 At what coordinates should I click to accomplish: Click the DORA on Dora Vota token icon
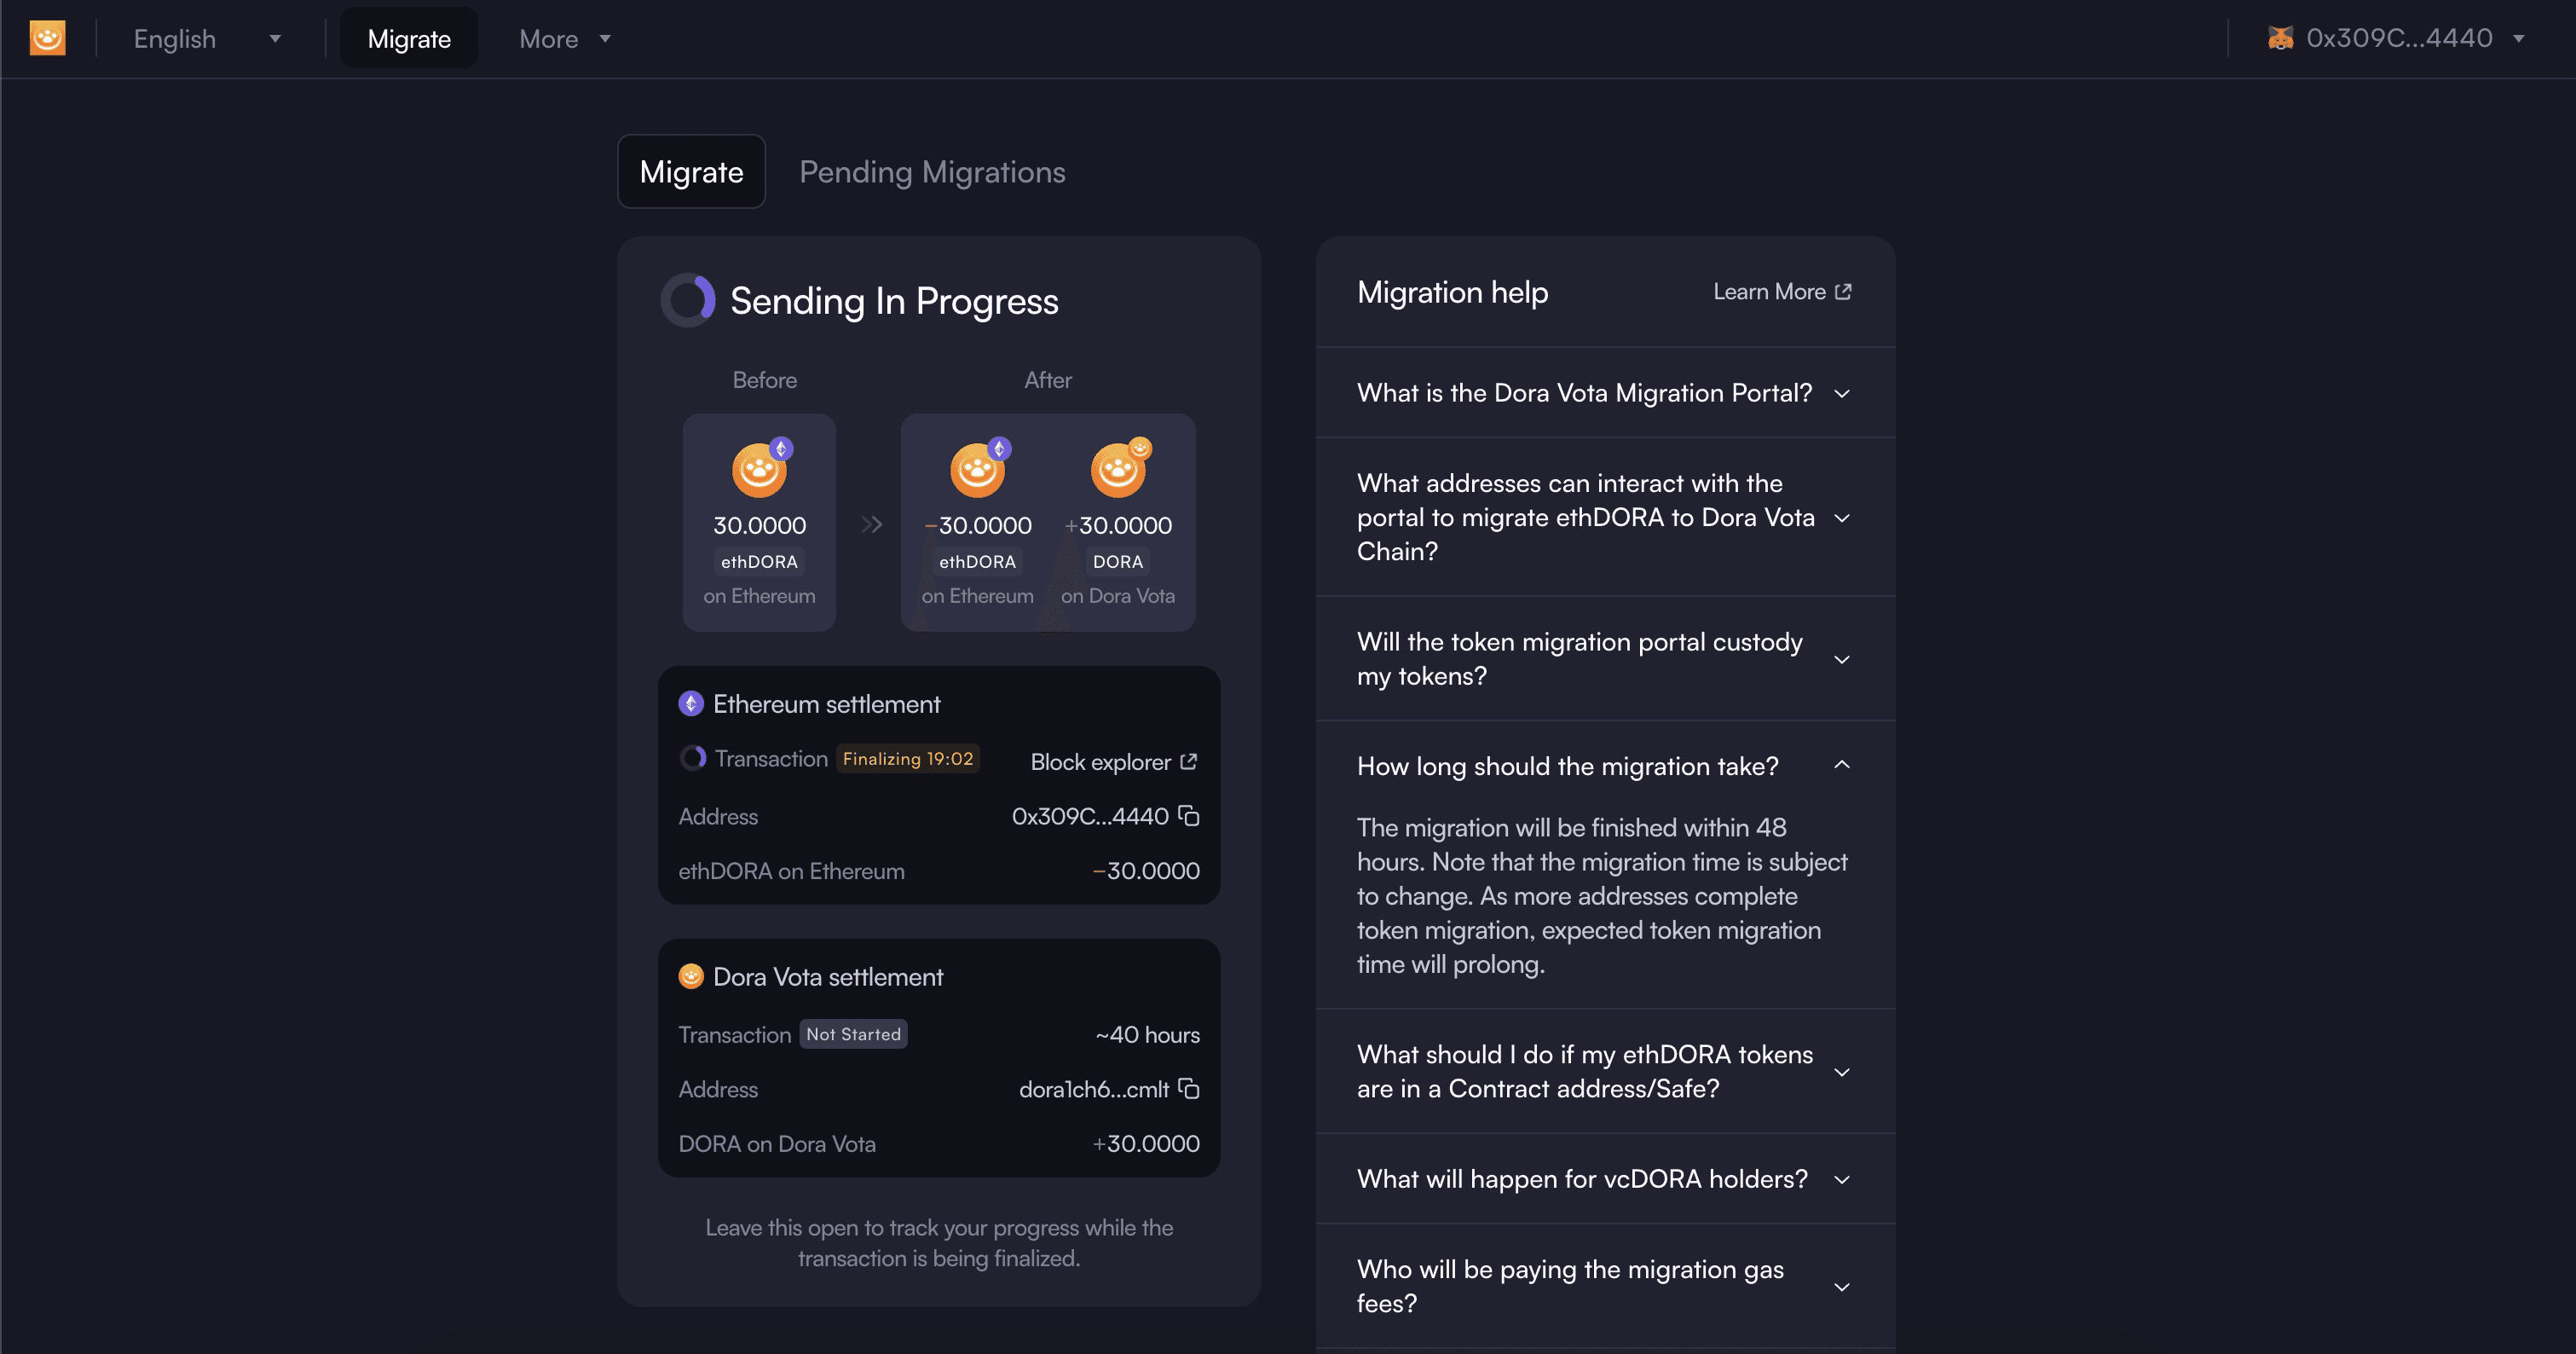1118,468
